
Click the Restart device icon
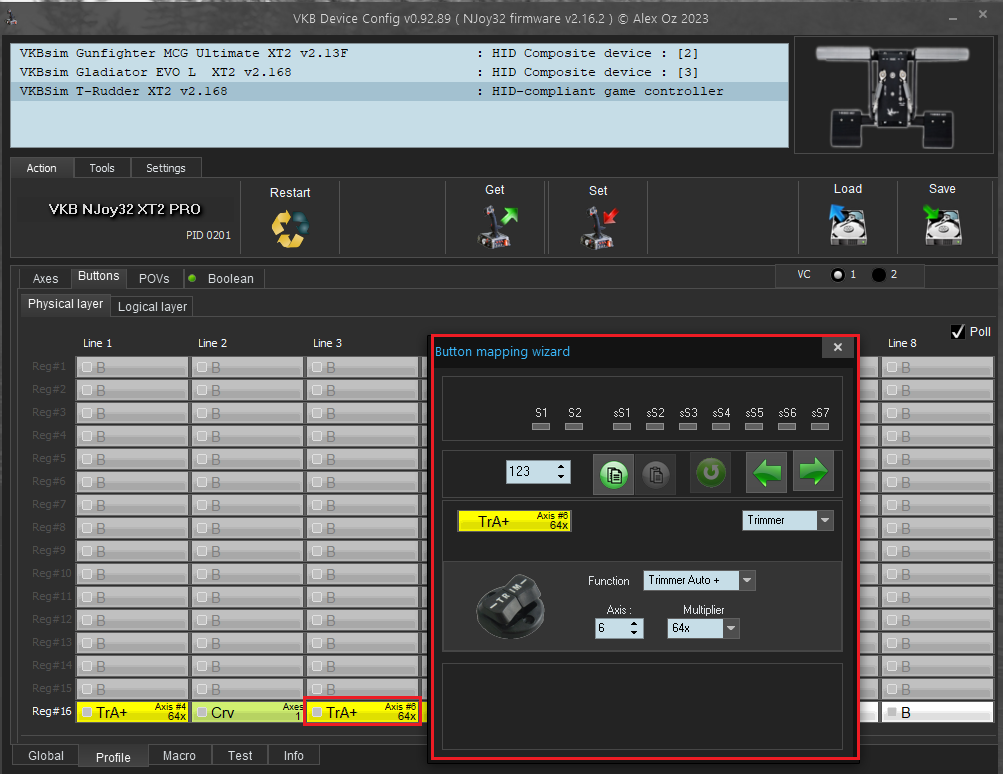(290, 228)
